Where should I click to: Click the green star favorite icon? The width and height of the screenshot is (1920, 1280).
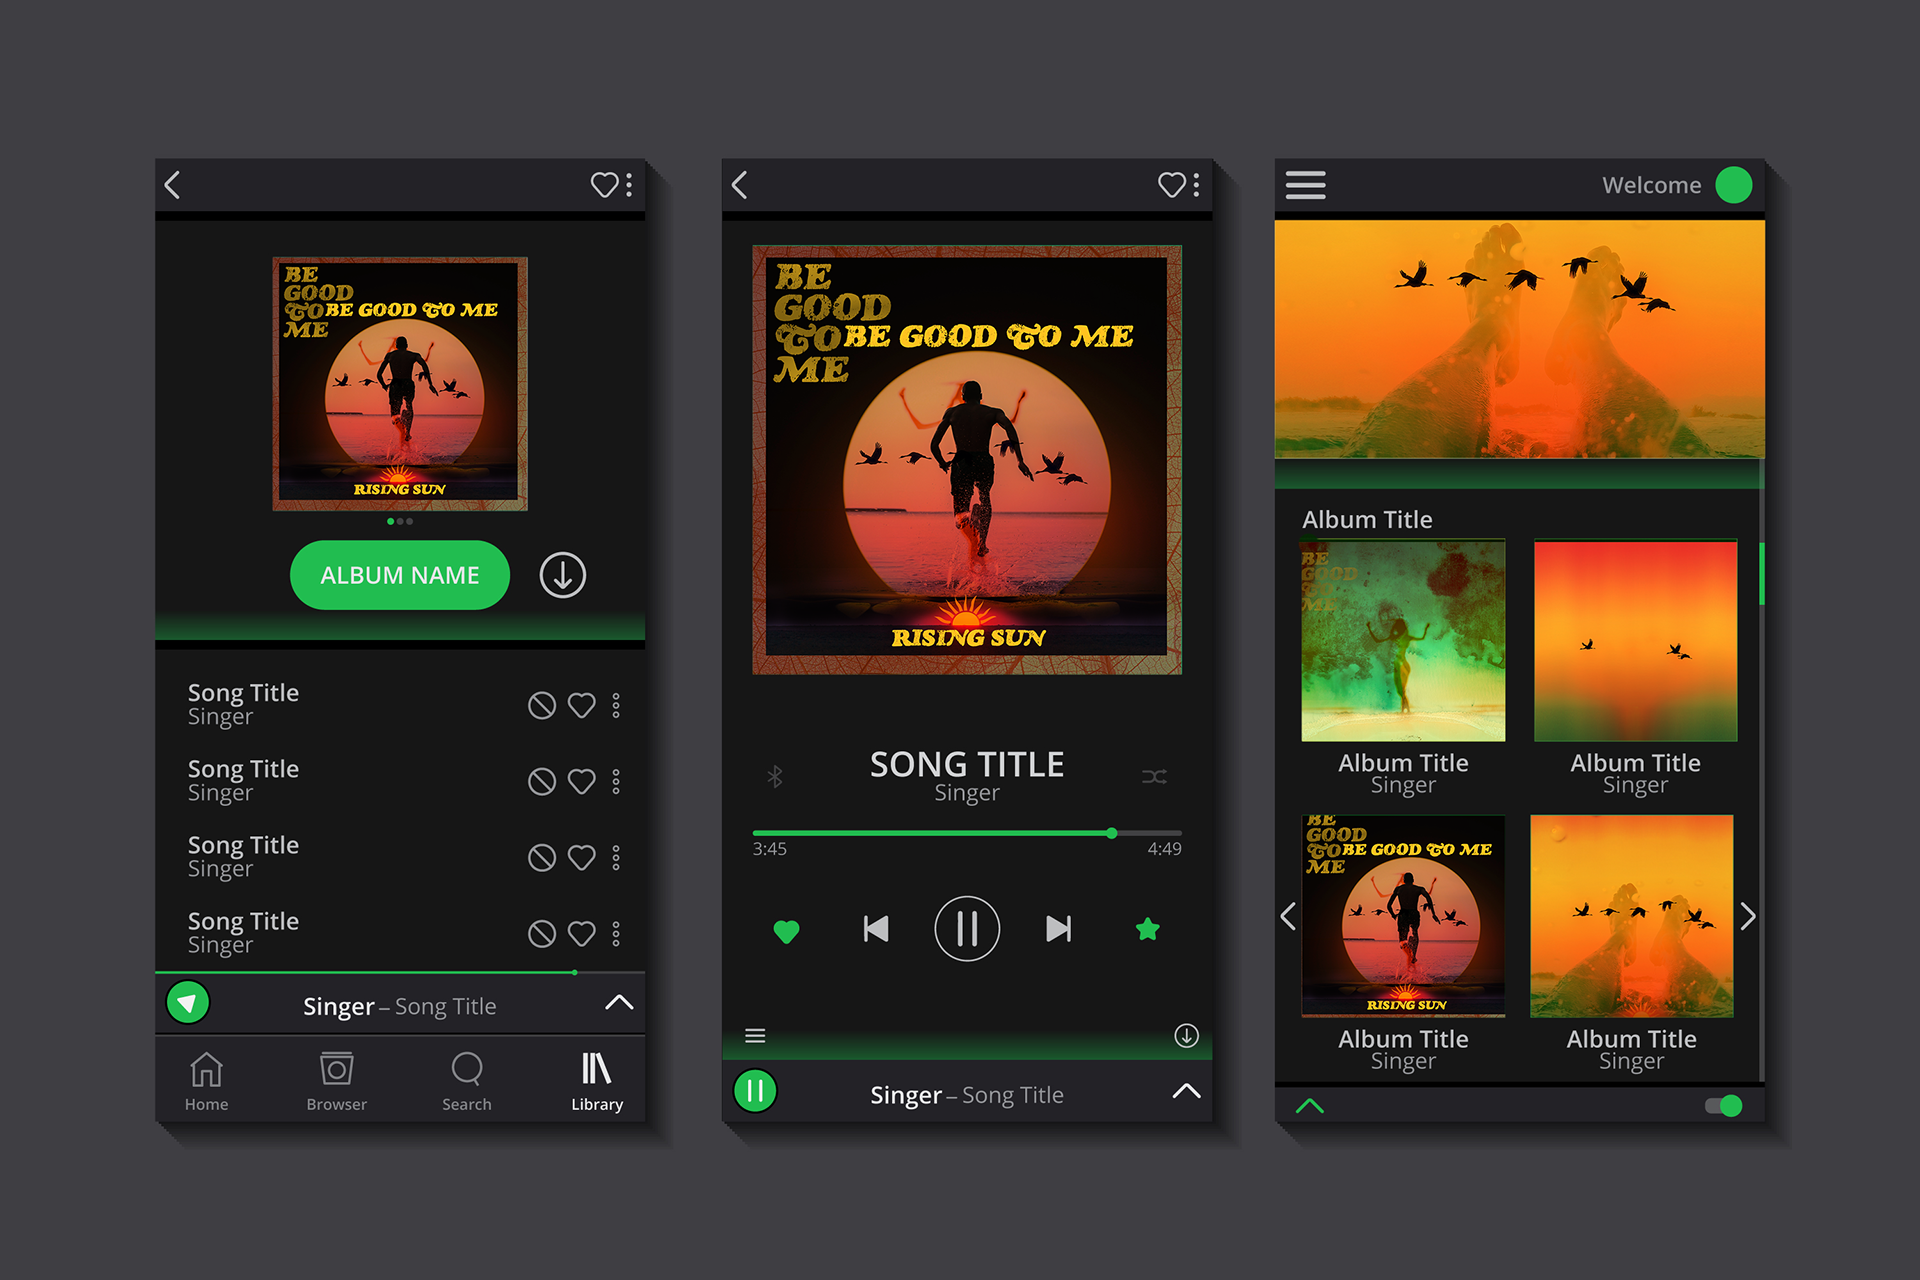1148,930
